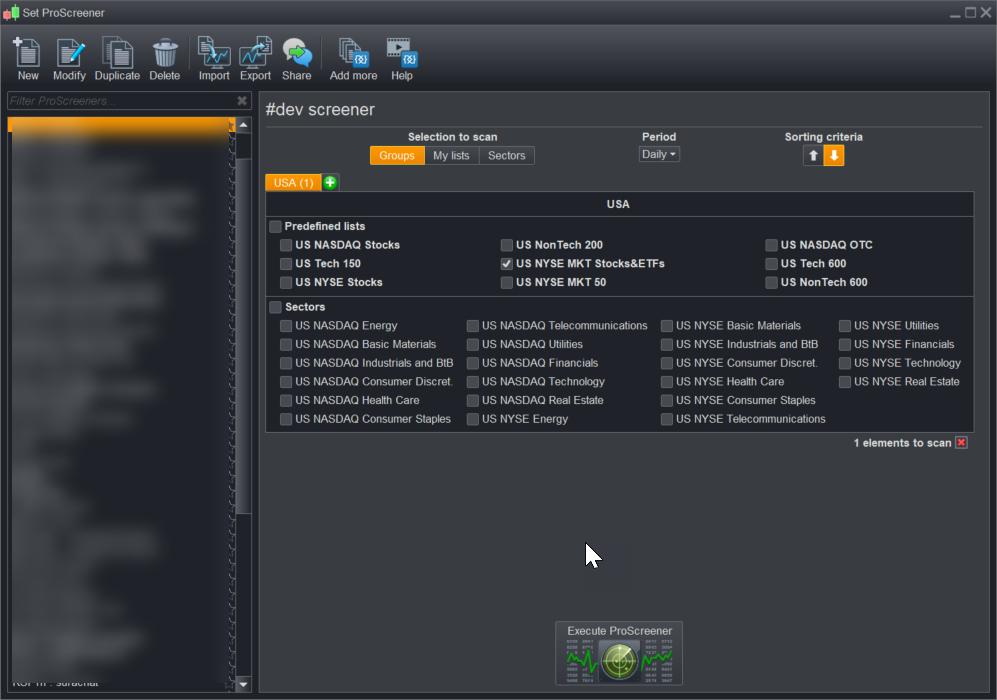
Task: Click screener list scrollbar up arrow
Action: (244, 125)
